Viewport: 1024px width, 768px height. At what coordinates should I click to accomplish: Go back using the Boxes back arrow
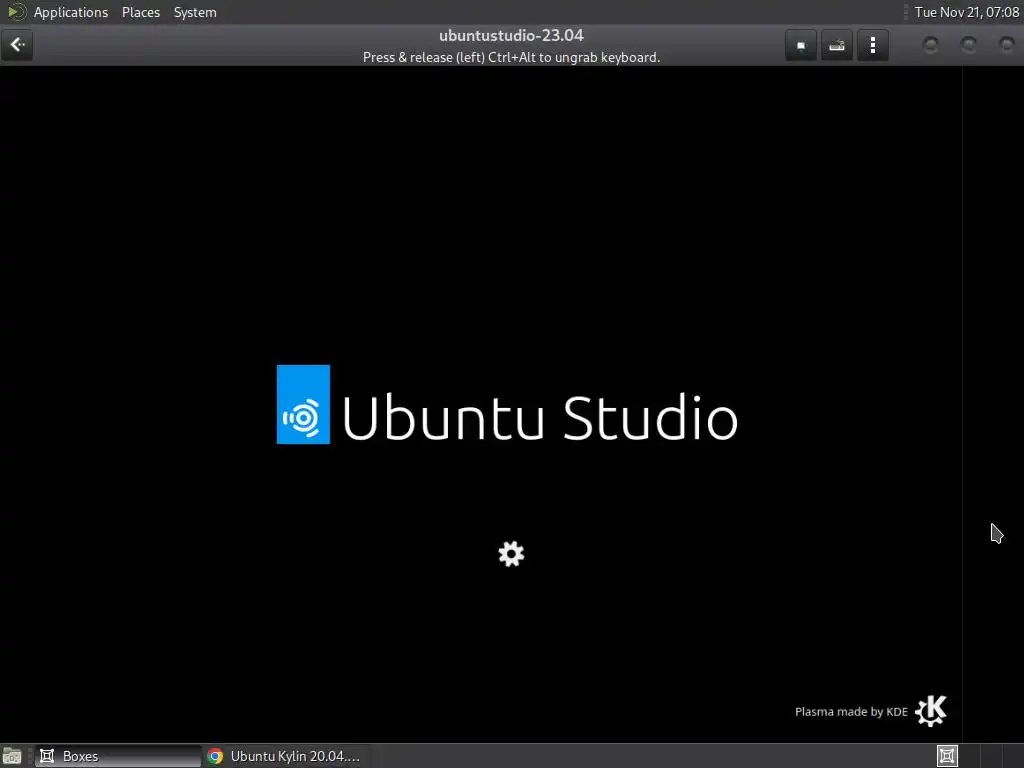pos(17,45)
